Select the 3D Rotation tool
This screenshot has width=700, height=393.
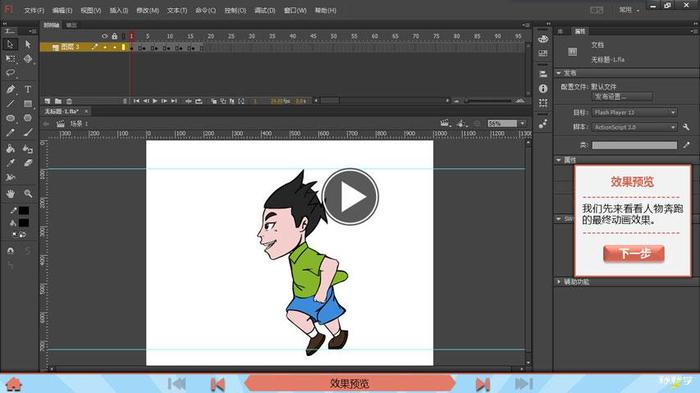point(28,59)
